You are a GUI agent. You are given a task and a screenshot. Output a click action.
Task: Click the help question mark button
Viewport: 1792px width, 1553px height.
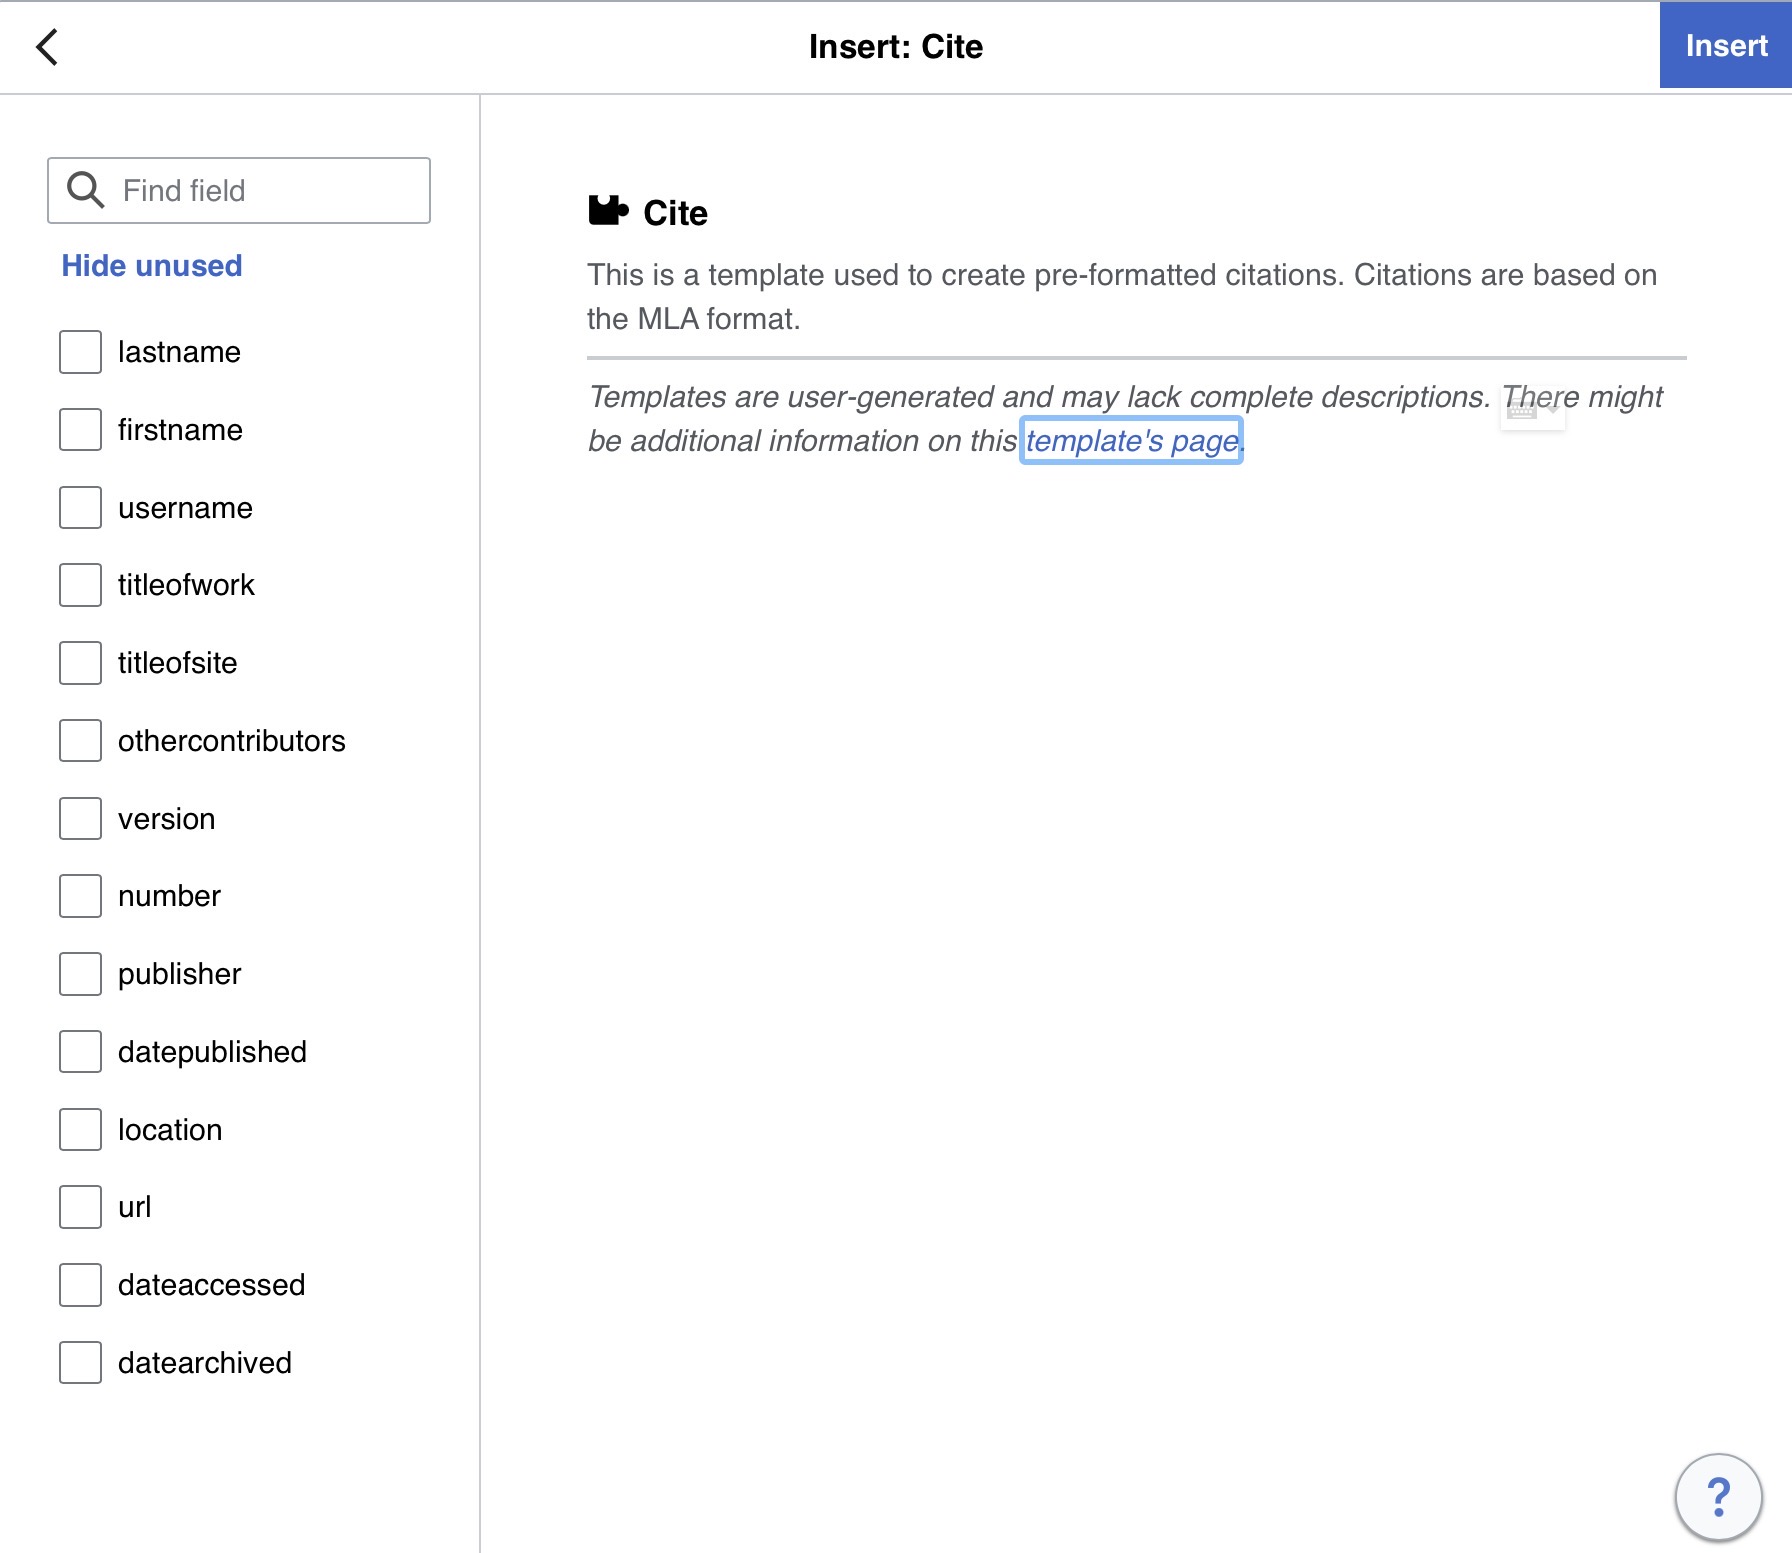point(1717,1497)
